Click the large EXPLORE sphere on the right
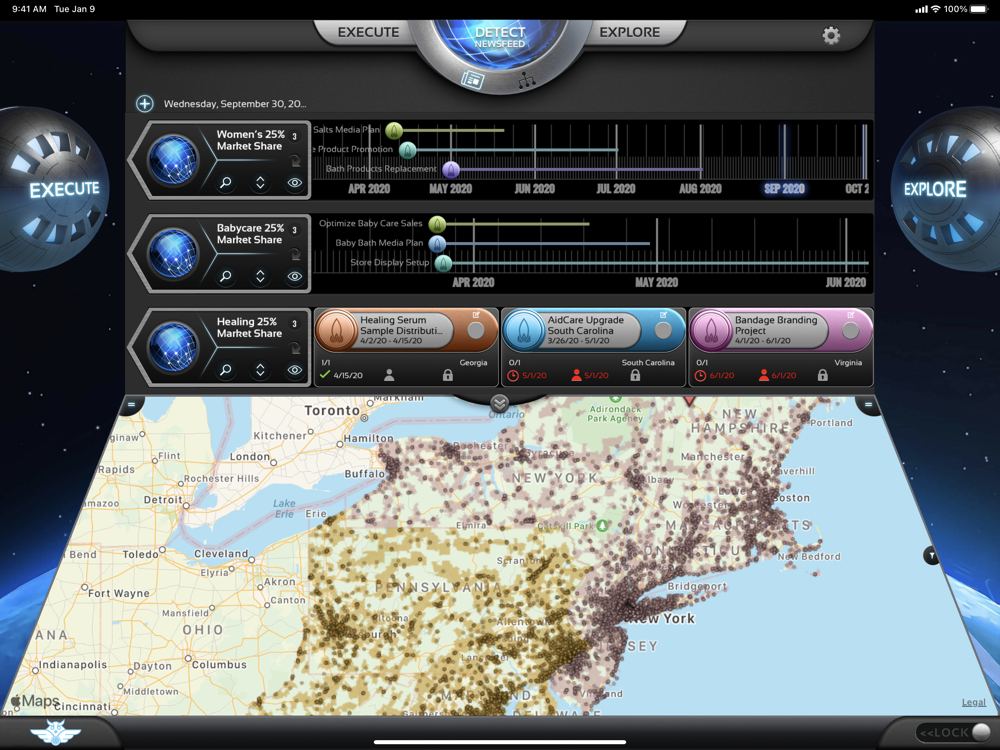This screenshot has height=750, width=1000. [x=946, y=189]
